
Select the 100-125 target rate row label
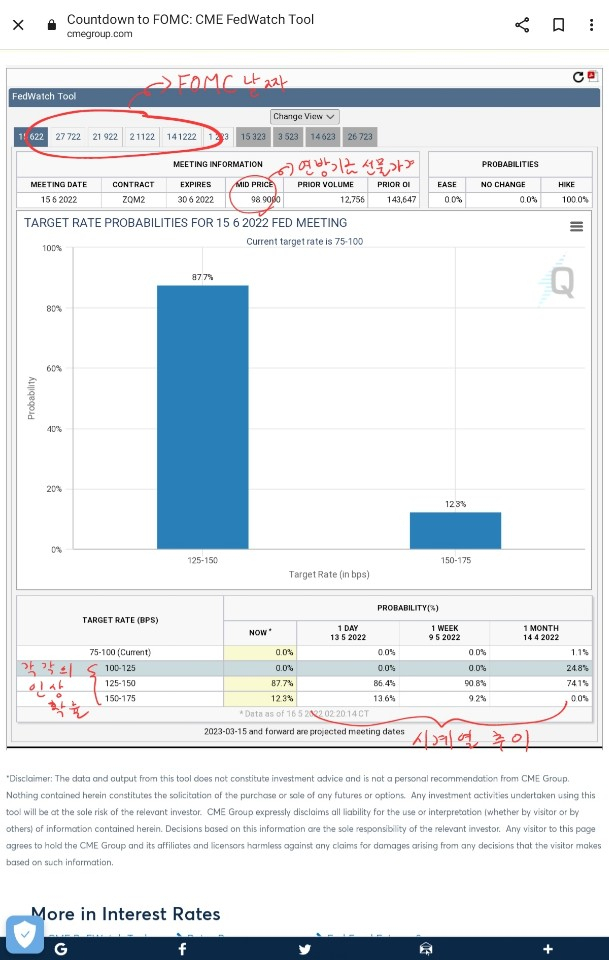coord(120,668)
